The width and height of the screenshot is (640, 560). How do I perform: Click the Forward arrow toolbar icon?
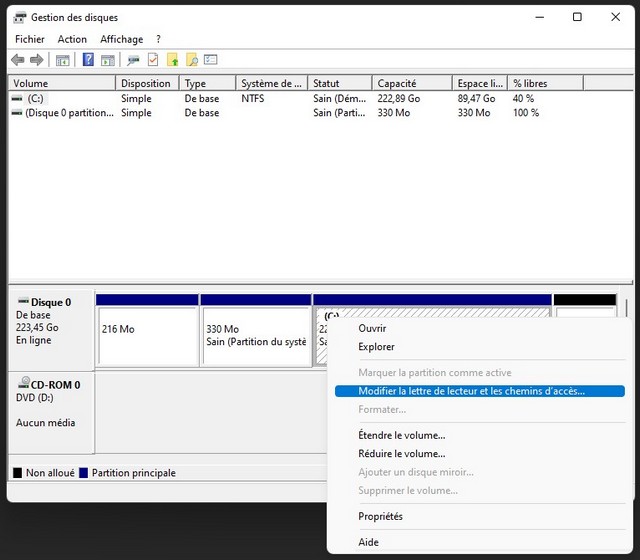pyautogui.click(x=38, y=60)
